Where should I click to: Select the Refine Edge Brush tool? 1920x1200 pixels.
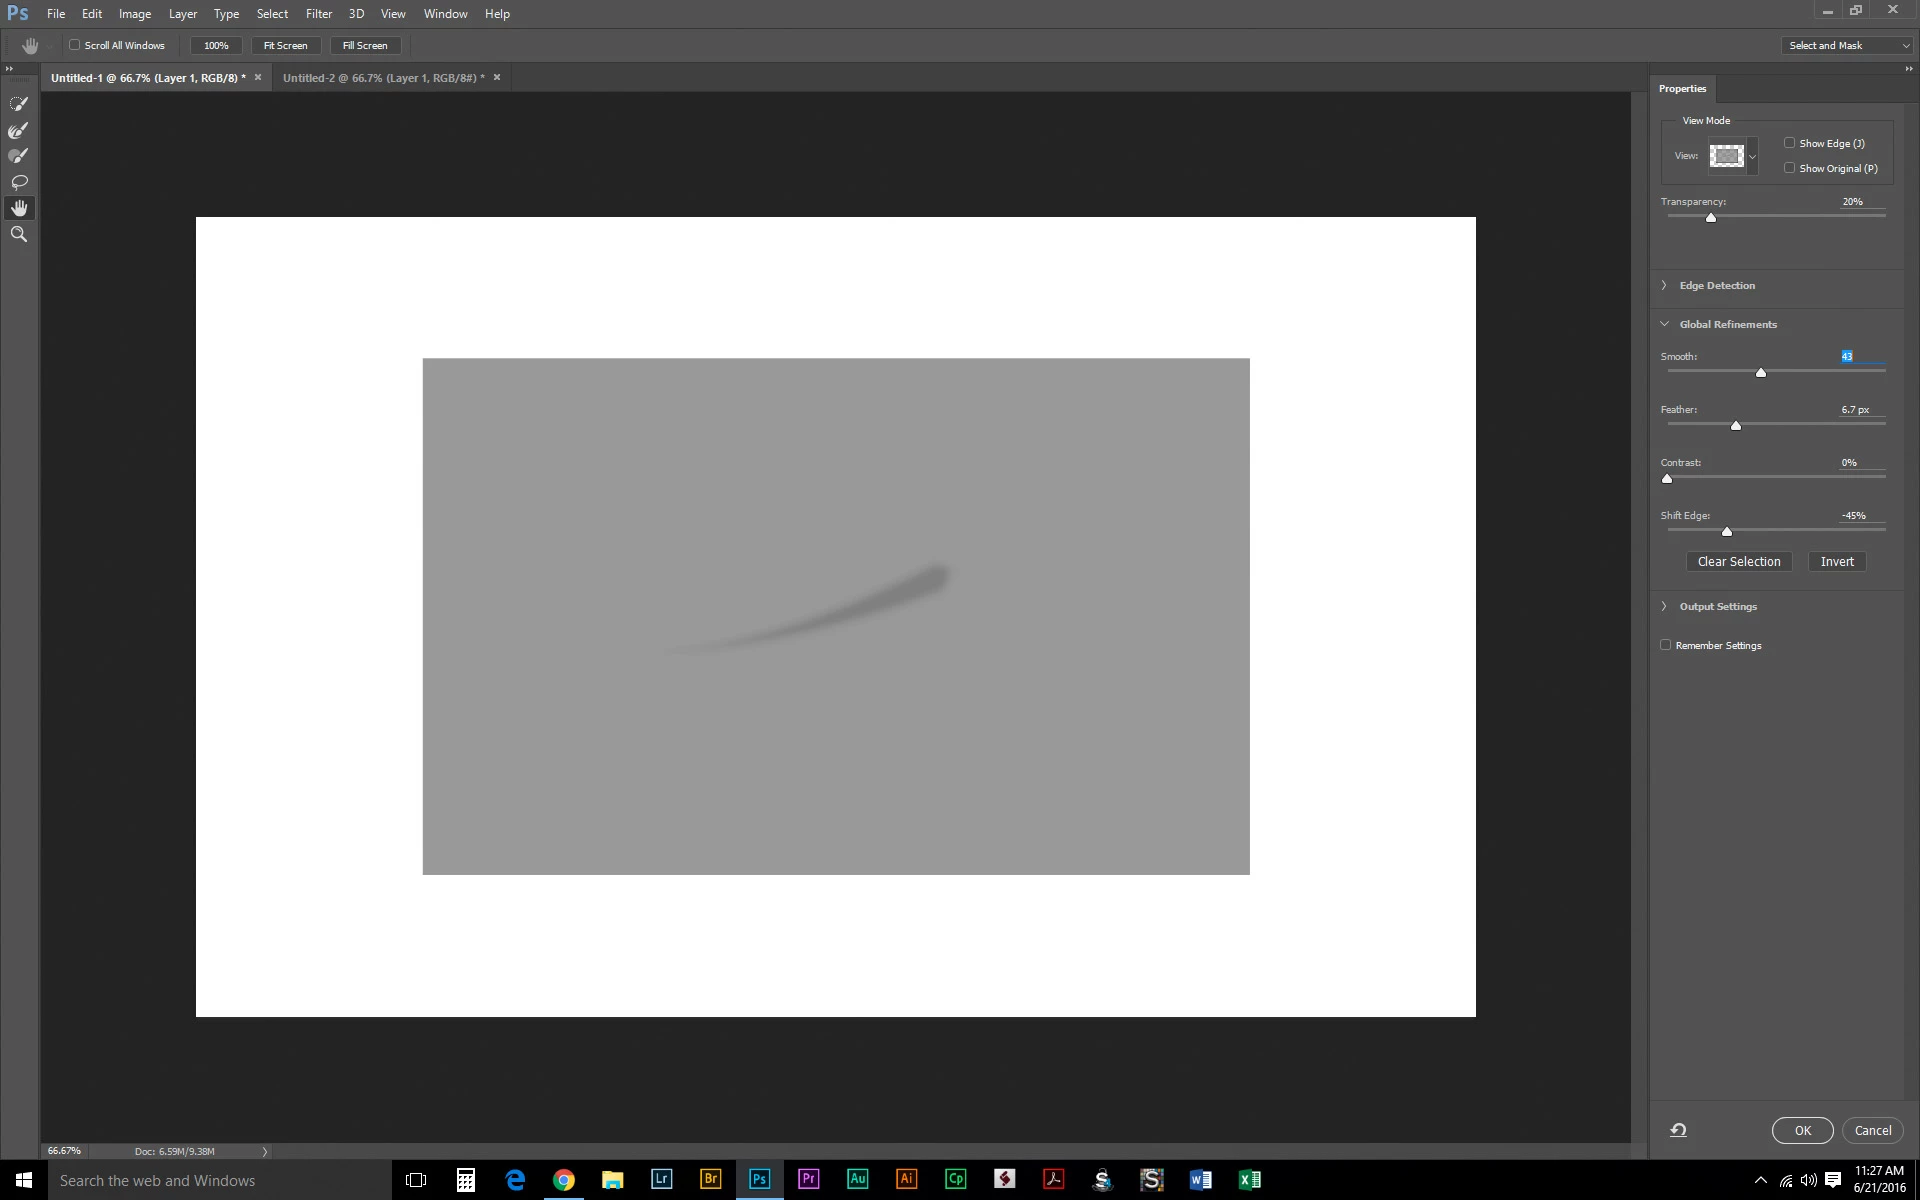[x=19, y=130]
